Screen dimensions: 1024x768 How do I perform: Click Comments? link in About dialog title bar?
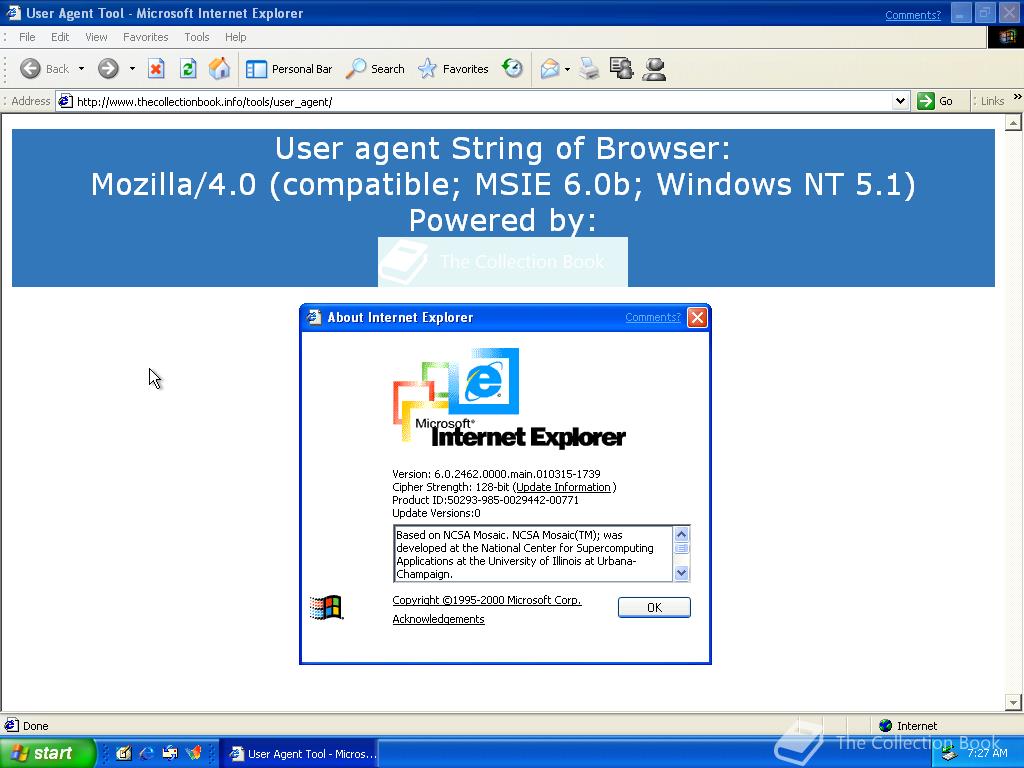coord(652,317)
